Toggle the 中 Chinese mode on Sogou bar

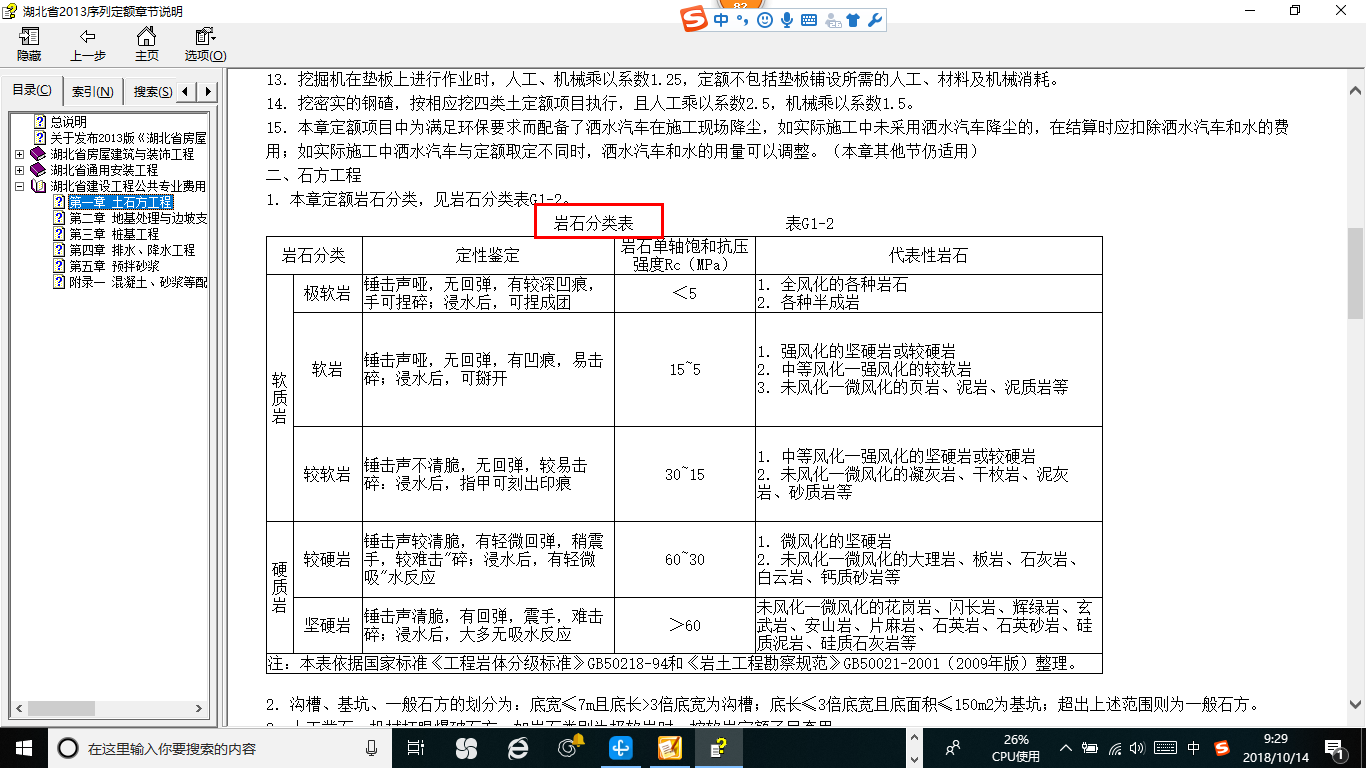tap(721, 20)
